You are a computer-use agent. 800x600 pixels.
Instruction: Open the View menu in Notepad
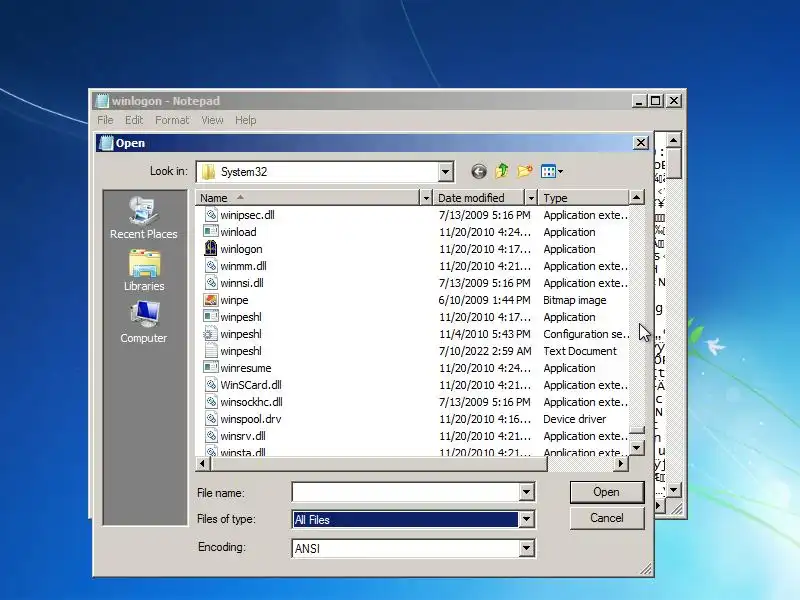(x=212, y=120)
